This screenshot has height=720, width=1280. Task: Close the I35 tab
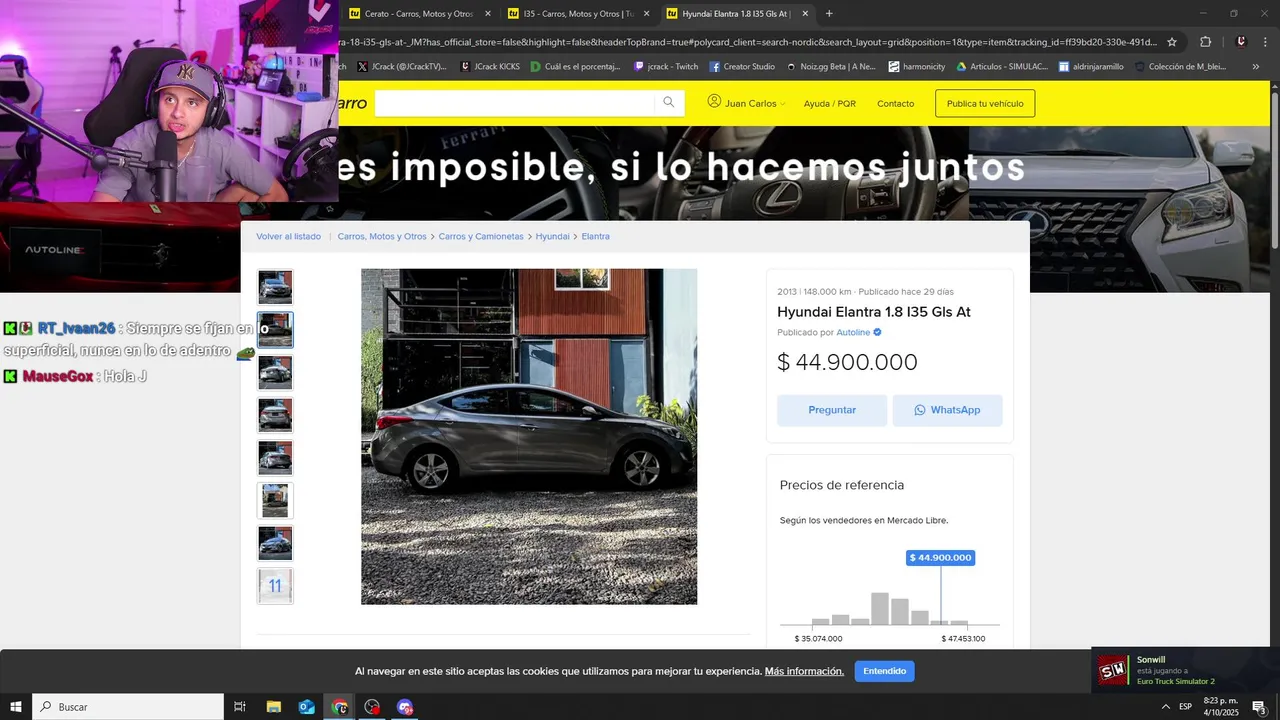tap(646, 14)
